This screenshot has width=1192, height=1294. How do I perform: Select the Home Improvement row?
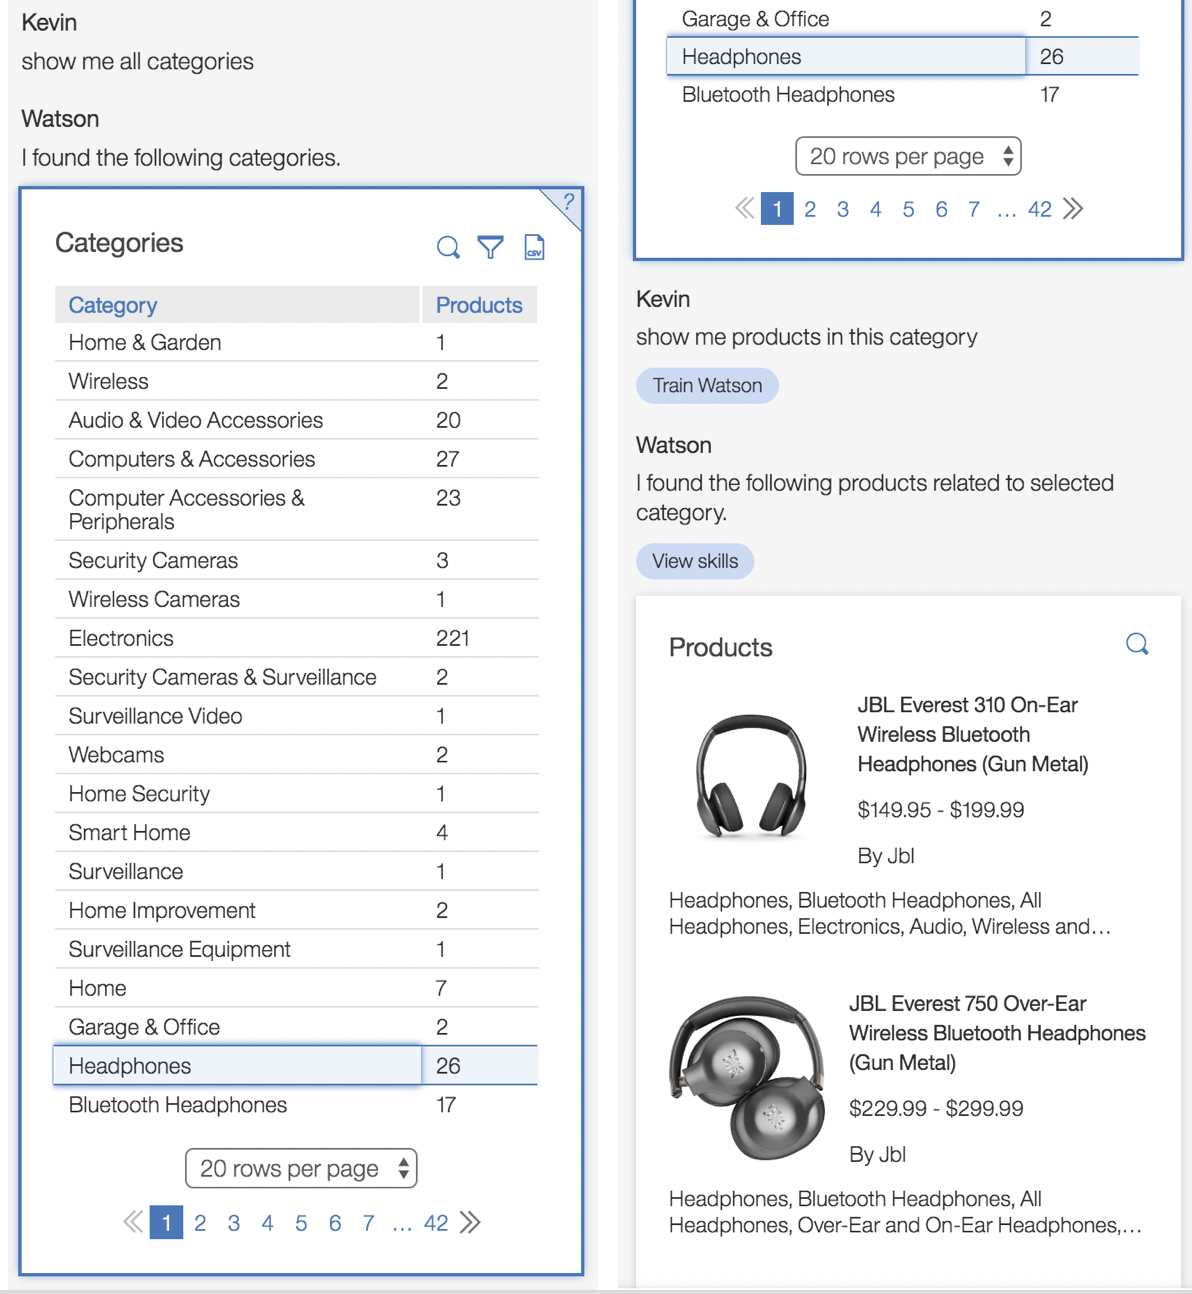tap(297, 910)
